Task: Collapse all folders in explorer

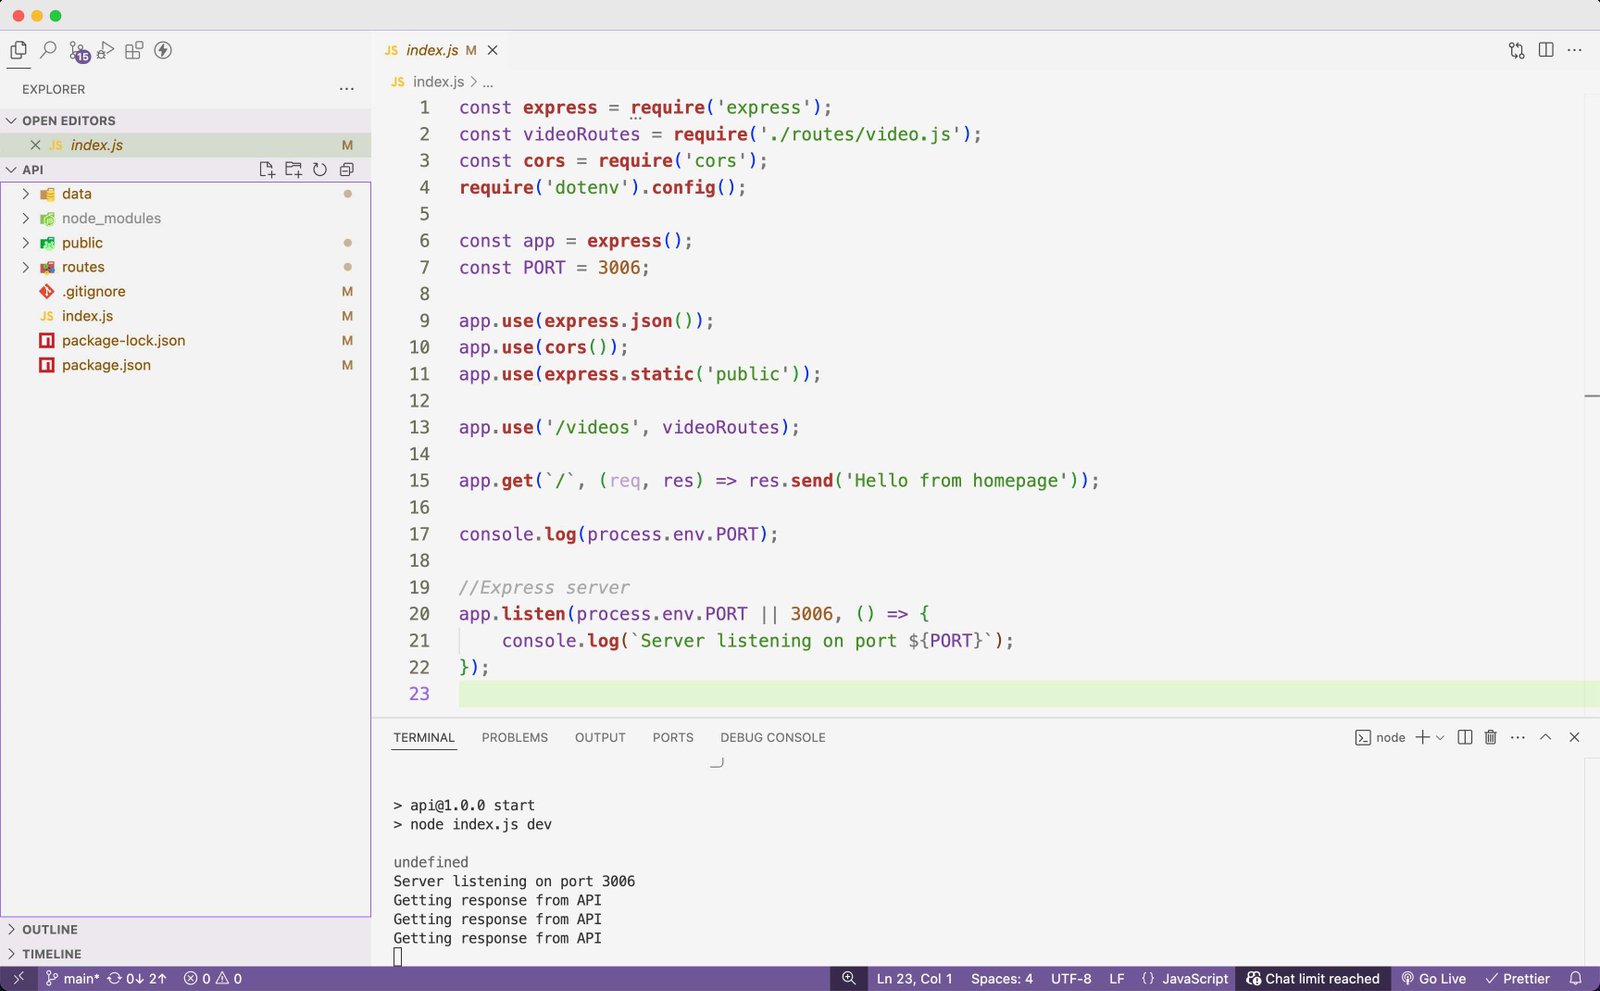Action: (347, 169)
